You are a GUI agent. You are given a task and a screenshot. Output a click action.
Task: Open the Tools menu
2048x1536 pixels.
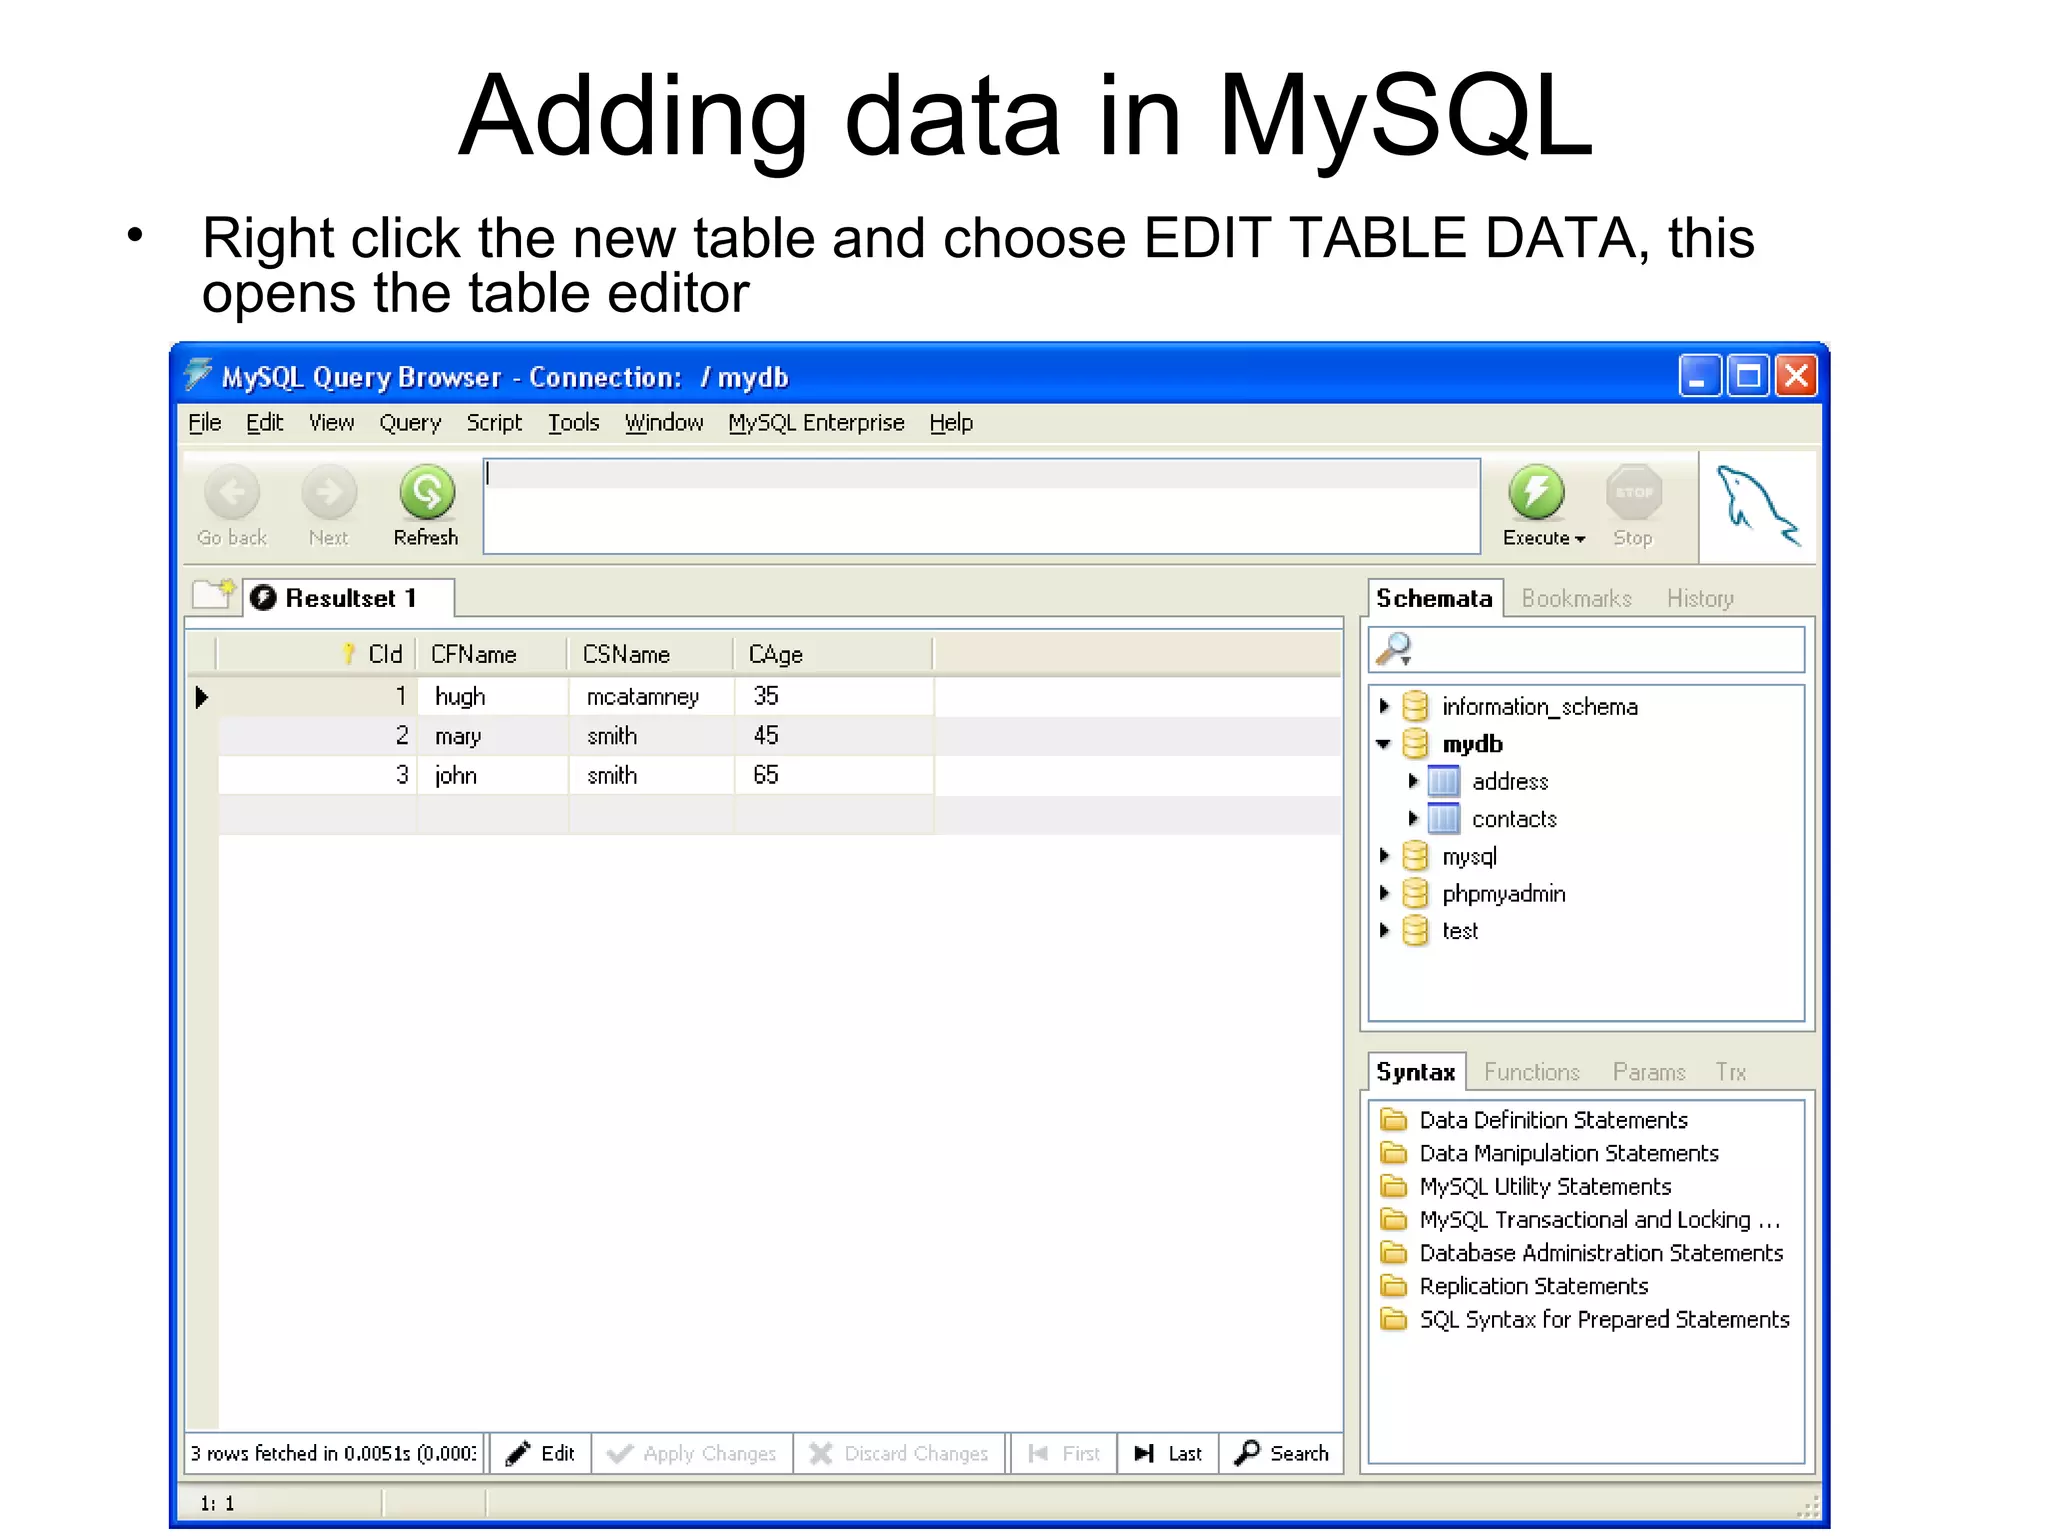(x=574, y=423)
